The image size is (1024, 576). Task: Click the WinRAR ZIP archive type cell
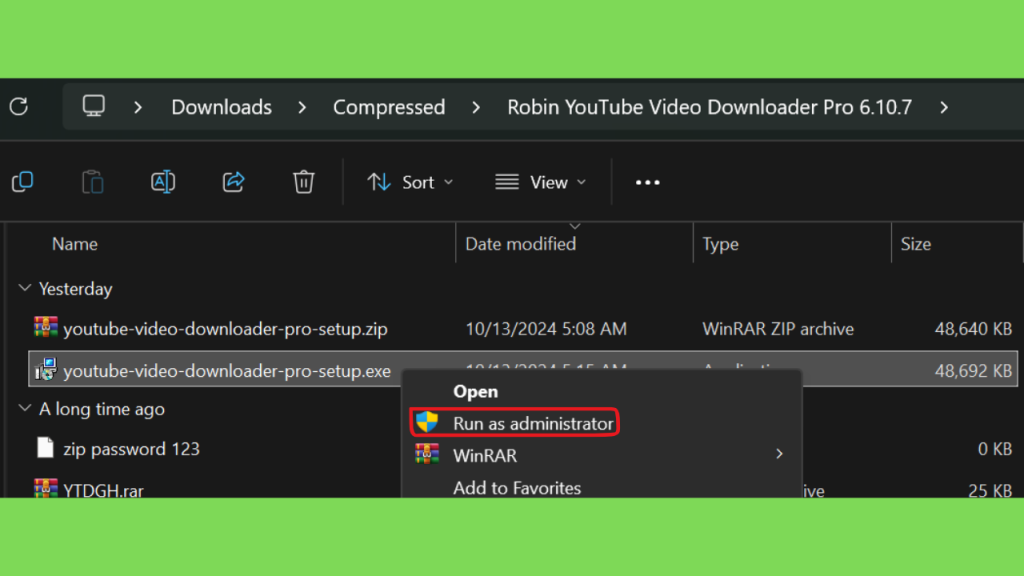tap(778, 328)
